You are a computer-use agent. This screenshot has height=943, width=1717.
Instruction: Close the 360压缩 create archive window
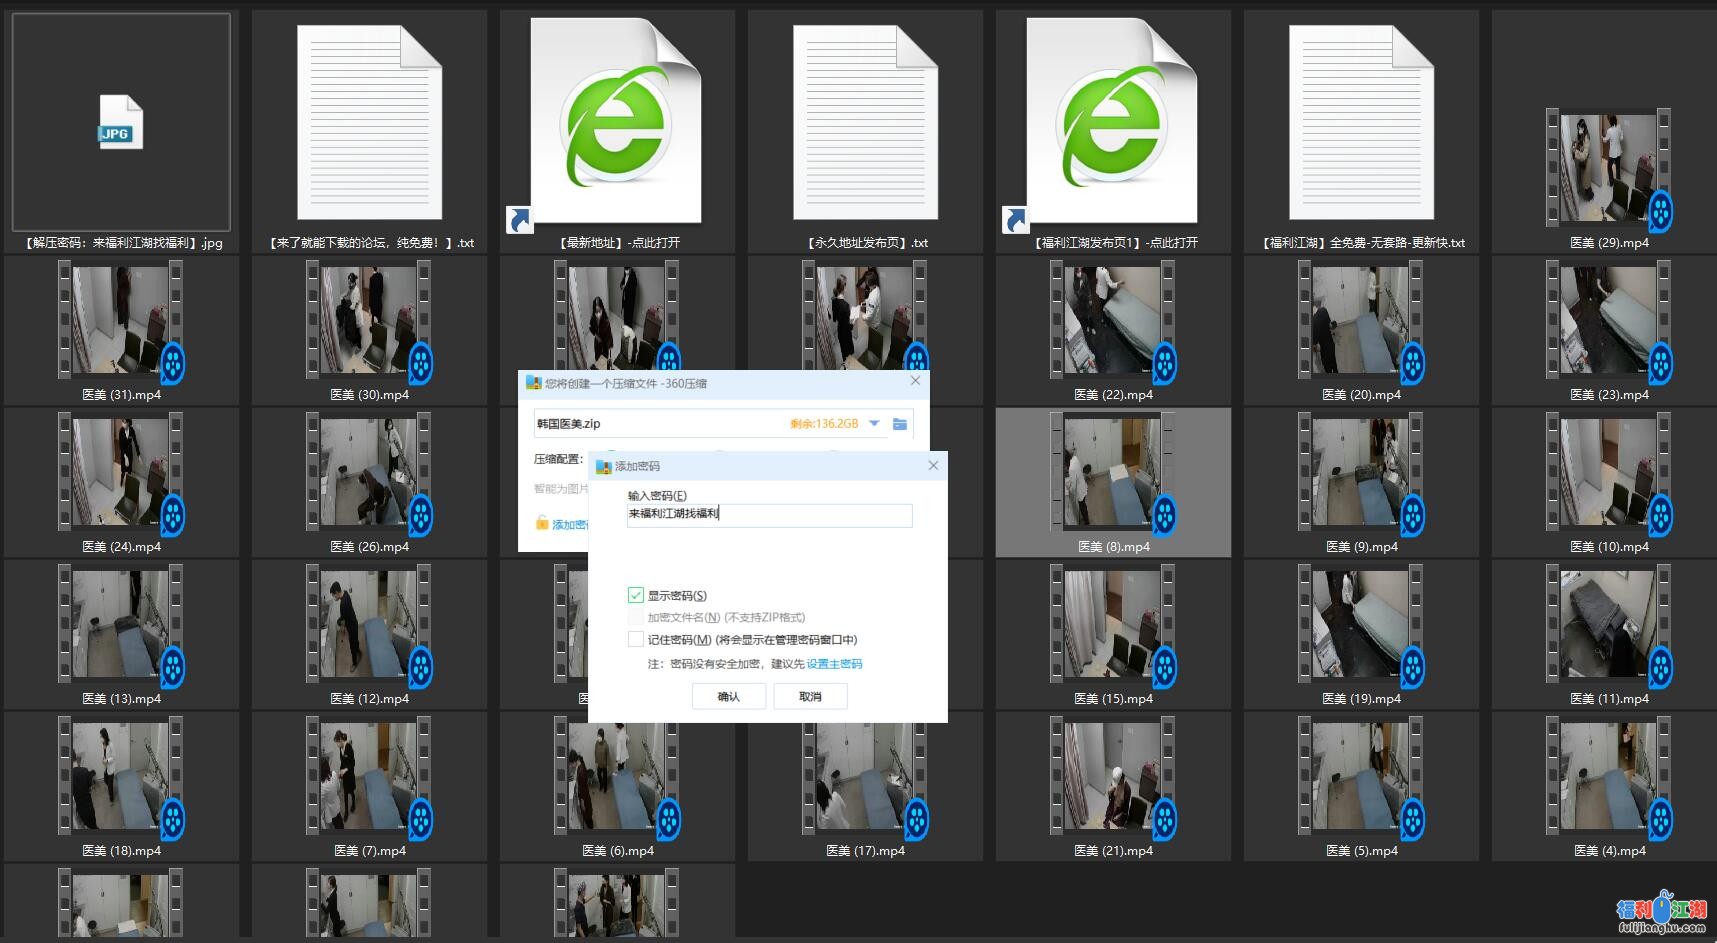tap(915, 381)
